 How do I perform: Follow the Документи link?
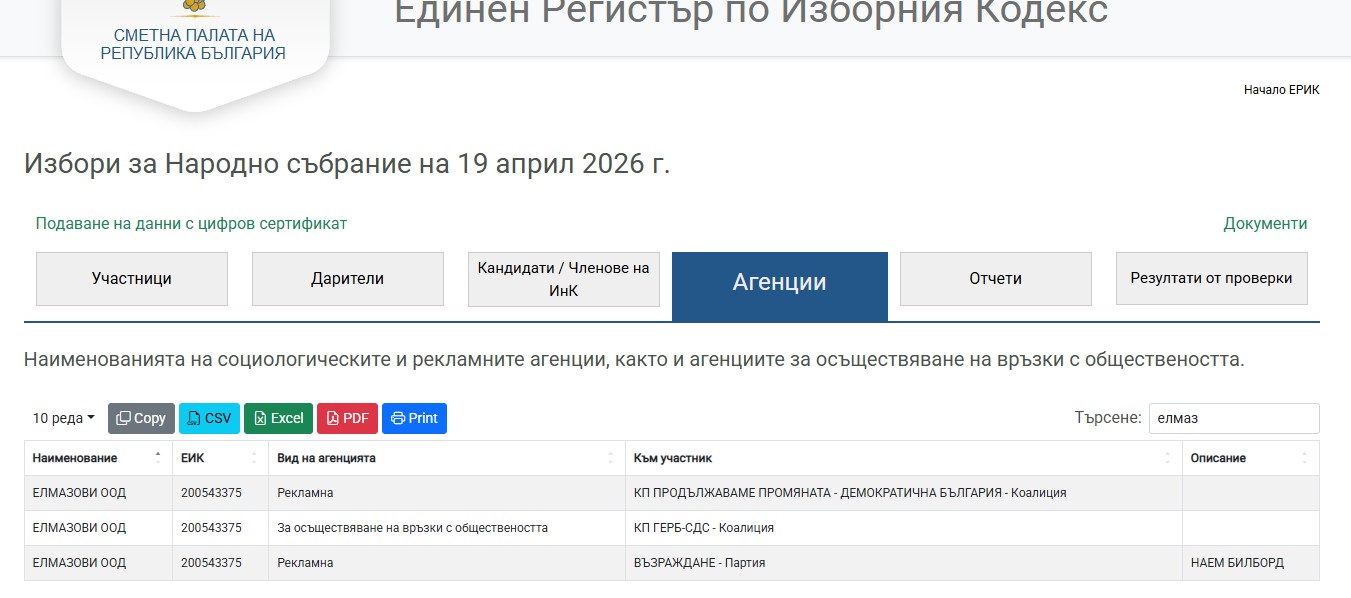(1265, 224)
